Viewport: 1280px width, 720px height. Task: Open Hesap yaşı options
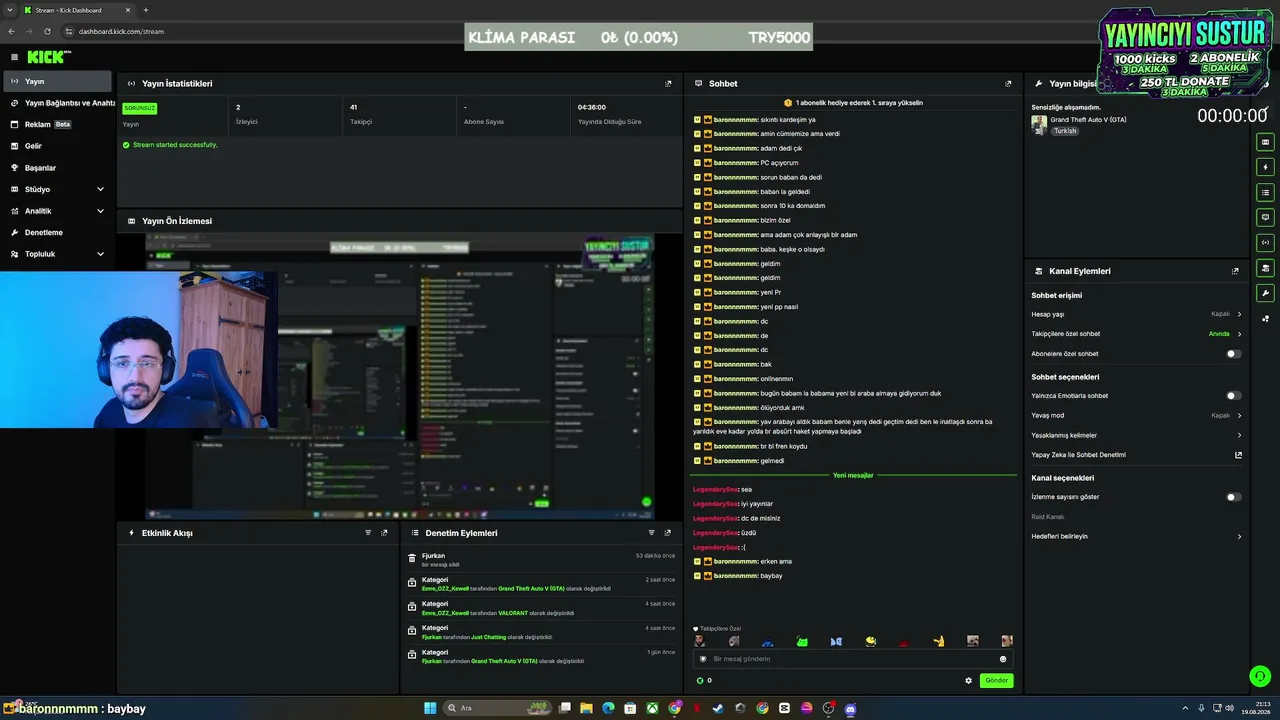1136,314
